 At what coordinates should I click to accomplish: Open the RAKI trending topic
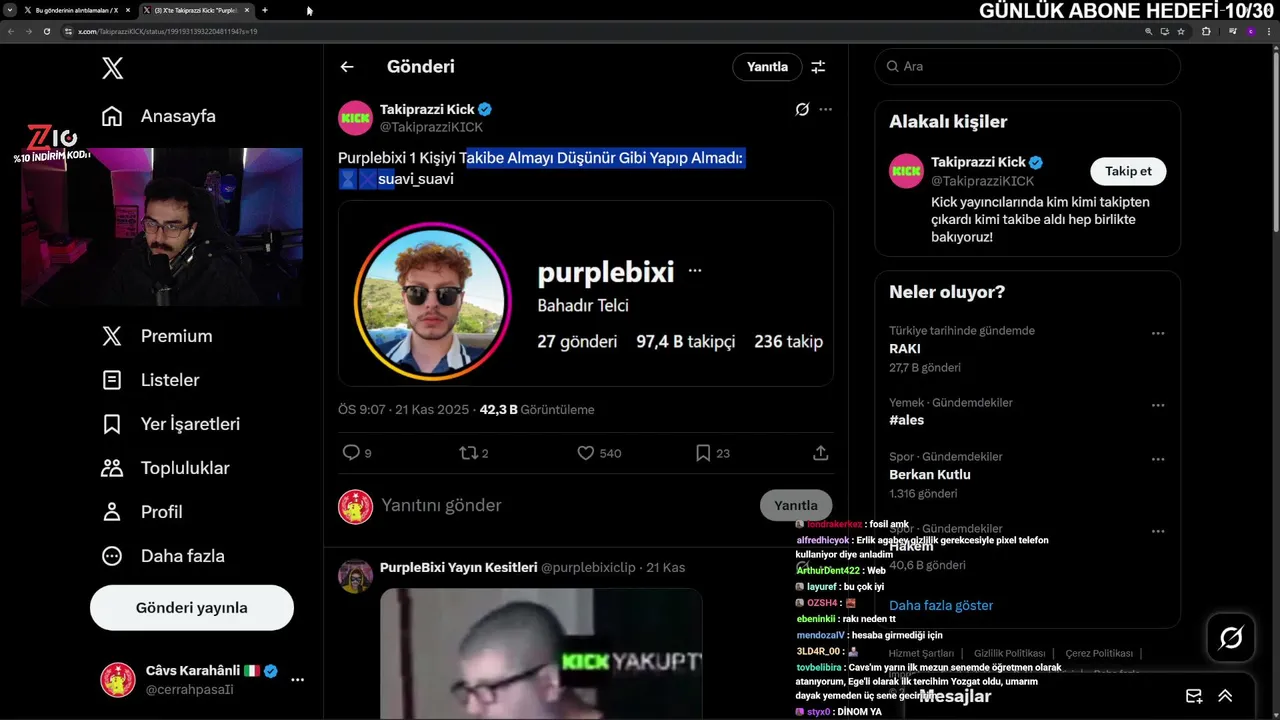[x=905, y=349]
